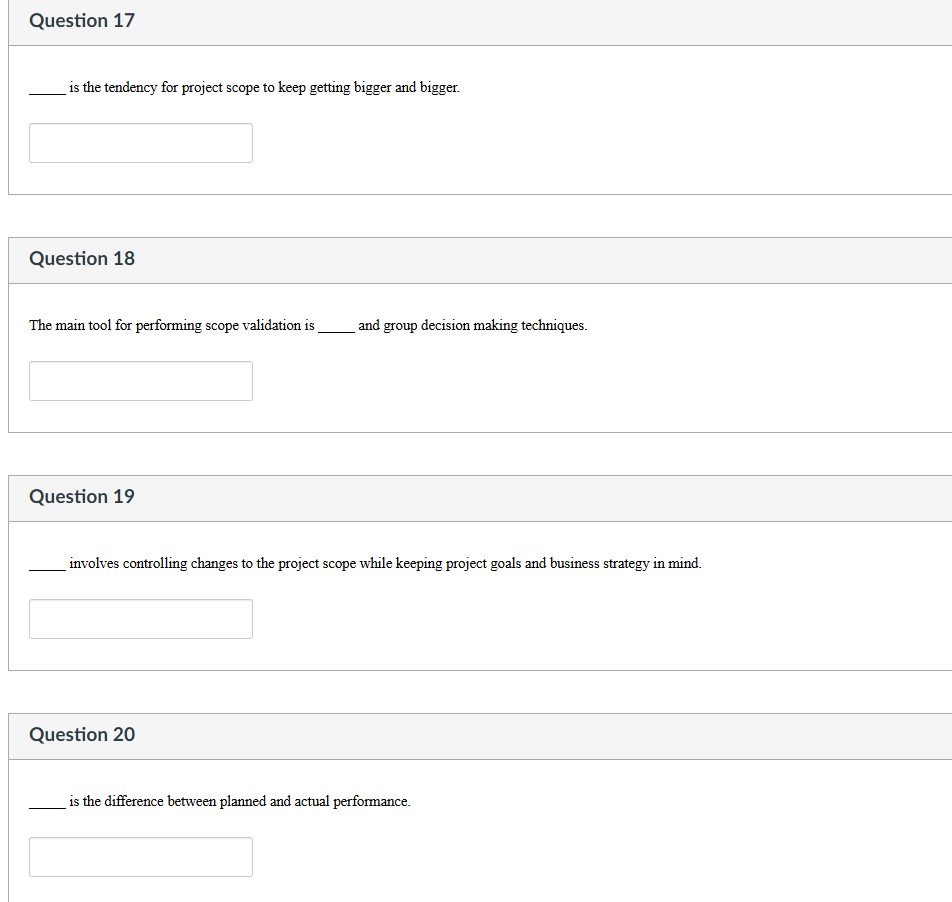Click the answer input field for Question 18
Image resolution: width=952 pixels, height=902 pixels.
[140, 381]
